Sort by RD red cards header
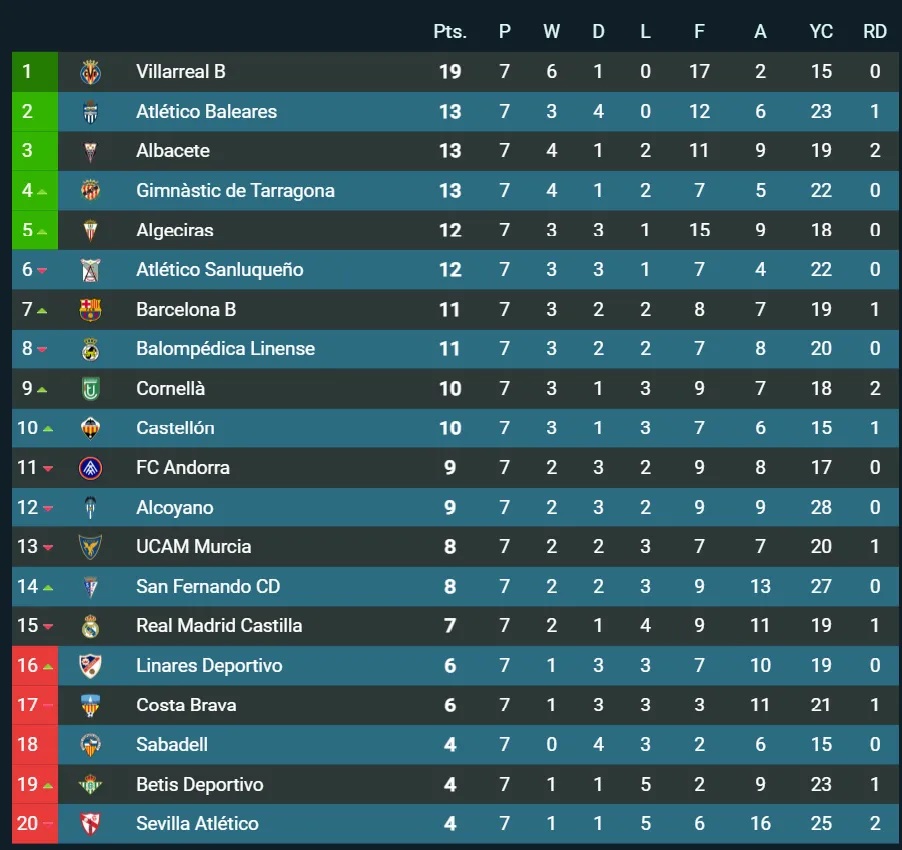Viewport: 902px width, 850px height. click(x=875, y=32)
